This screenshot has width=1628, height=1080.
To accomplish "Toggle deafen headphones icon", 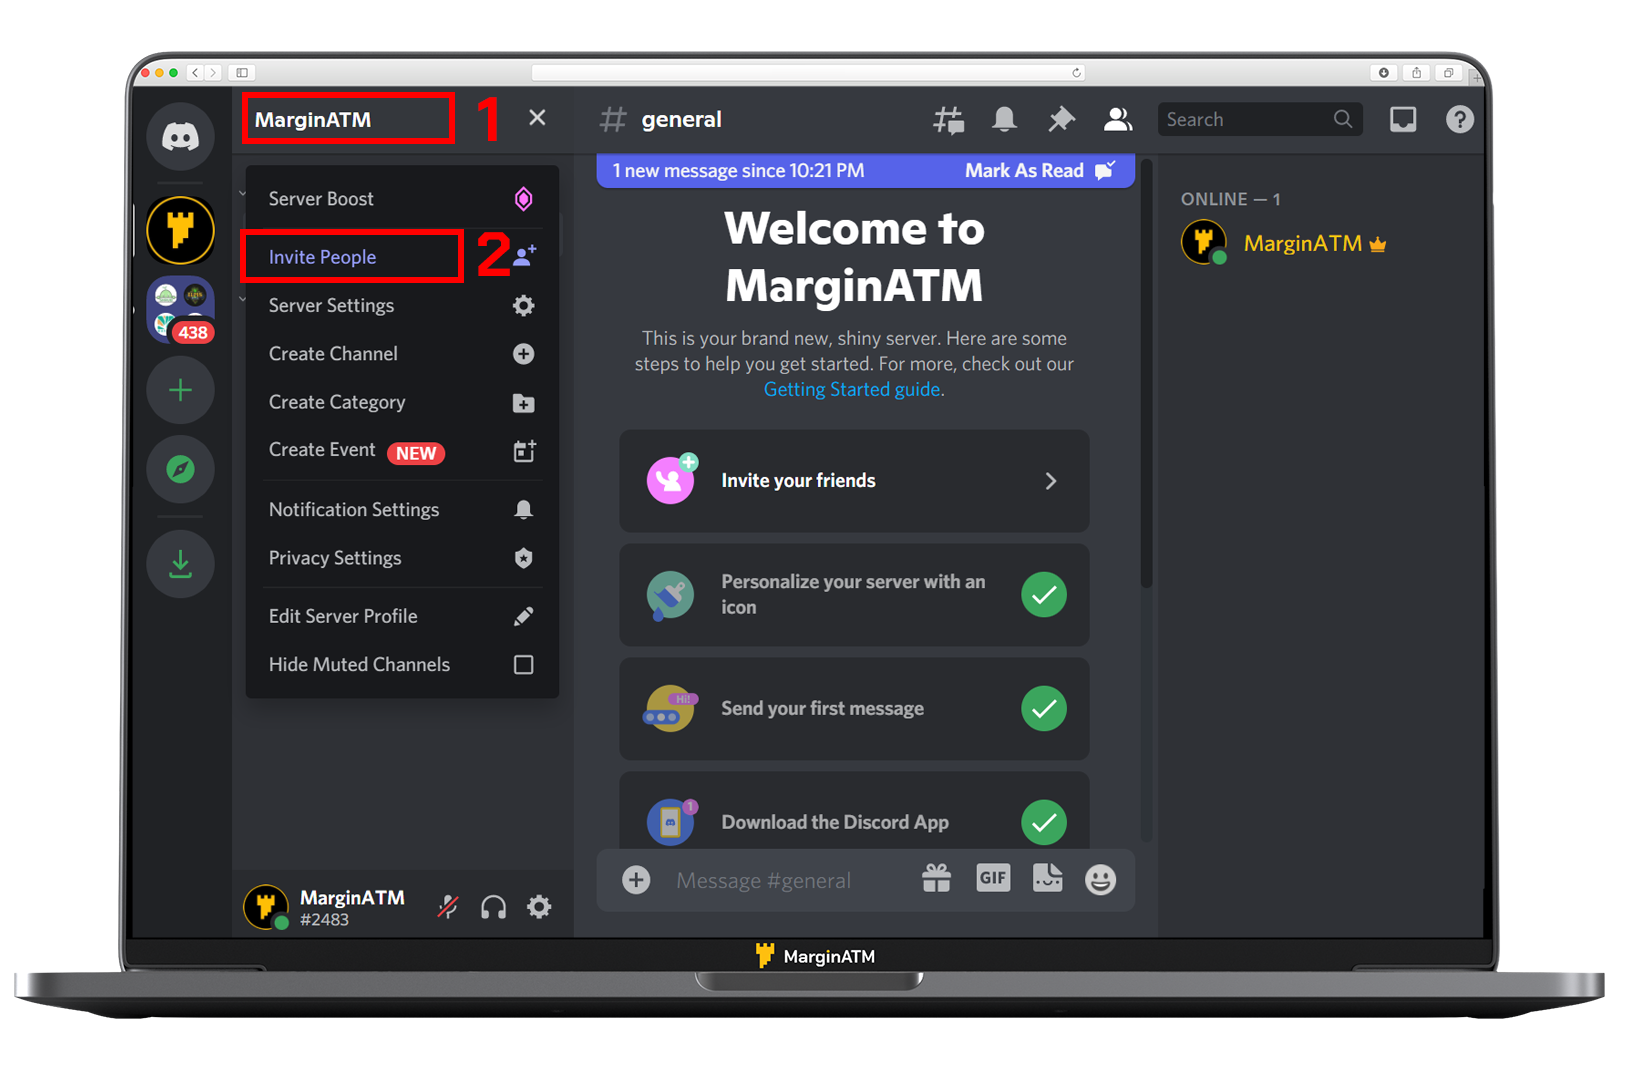I will 493,907.
